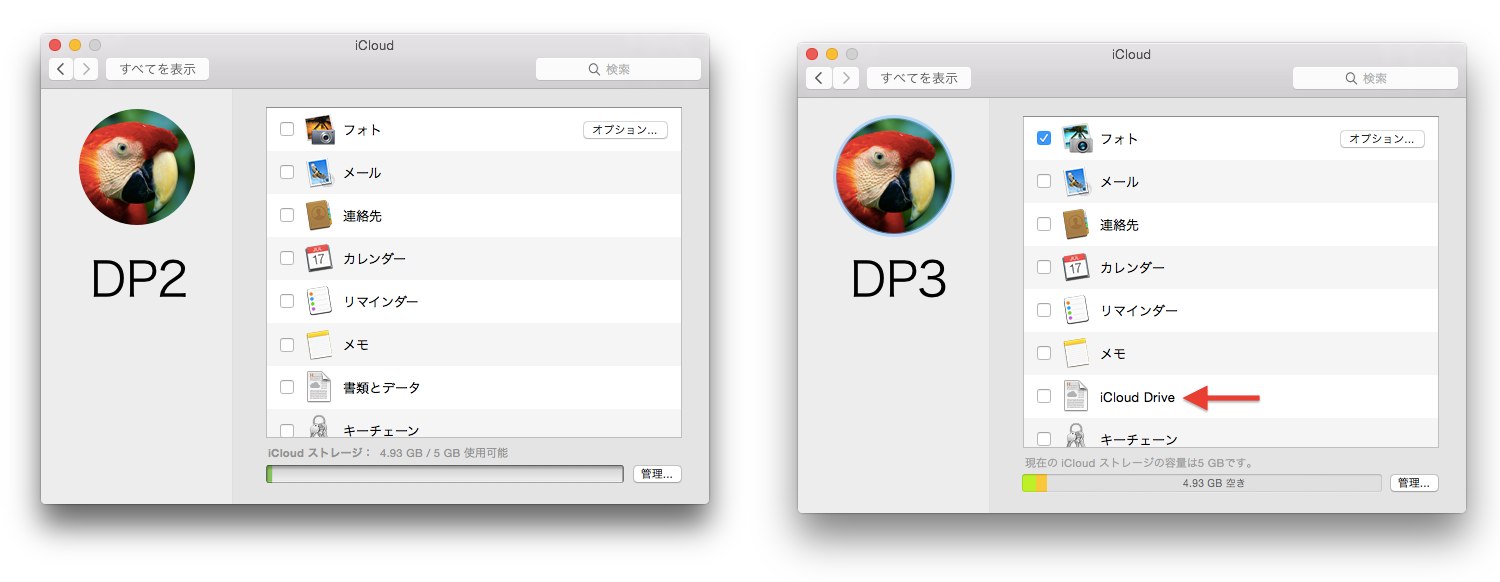Select the iCloud Drive label in DP3 list
The width and height of the screenshot is (1500, 582).
[x=1137, y=397]
